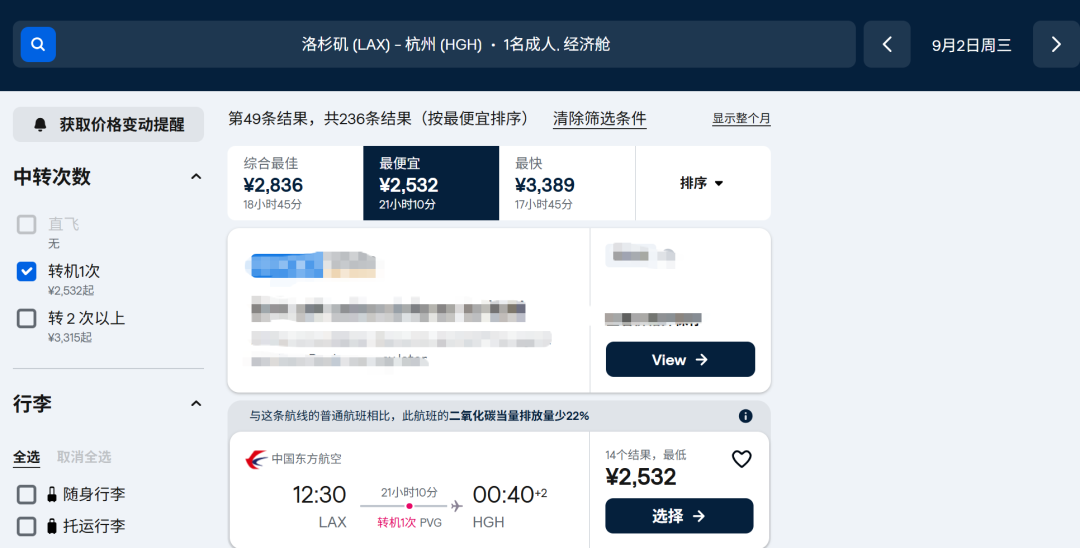Collapse the 中转次数 section
Screen dimensions: 1080x548
click(196, 177)
